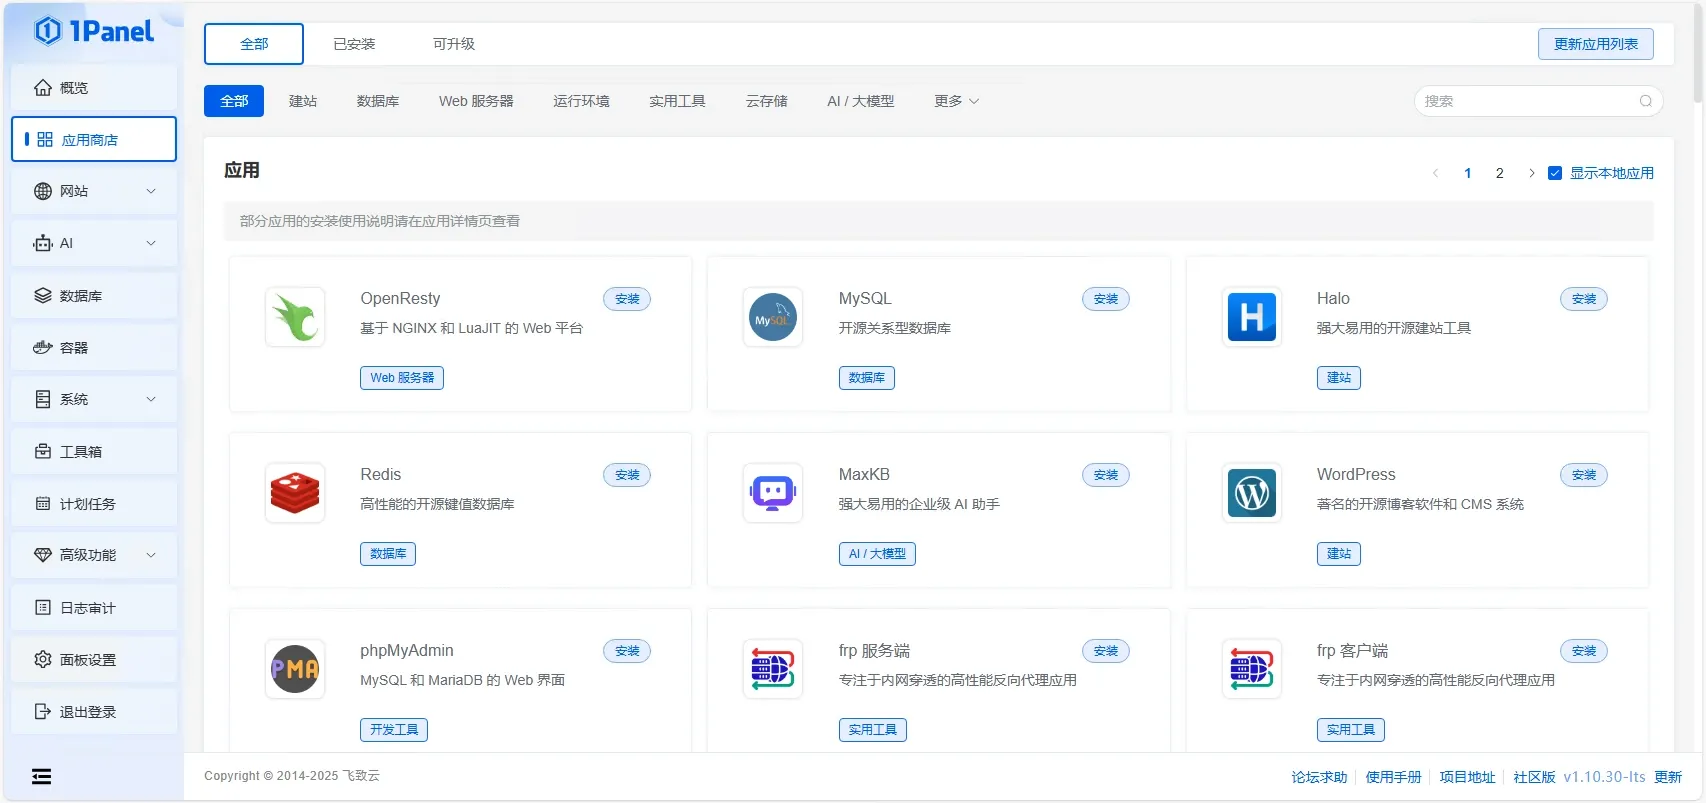Go to next page arrow
This screenshot has height=803, width=1706.
1531,173
